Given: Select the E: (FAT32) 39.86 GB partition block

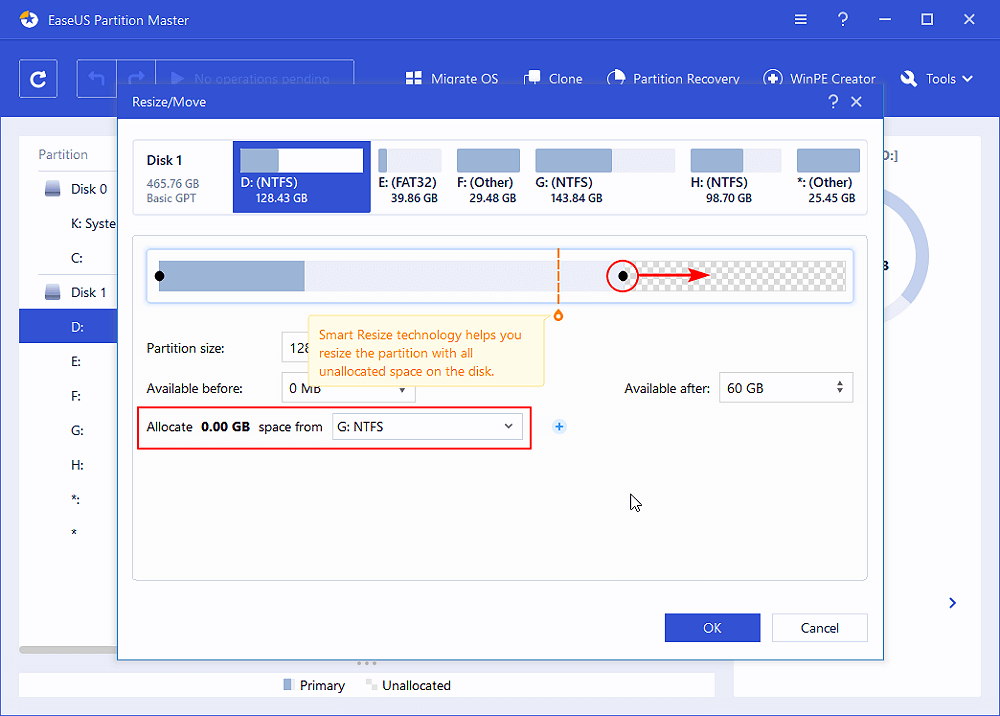Looking at the screenshot, I should coord(409,177).
